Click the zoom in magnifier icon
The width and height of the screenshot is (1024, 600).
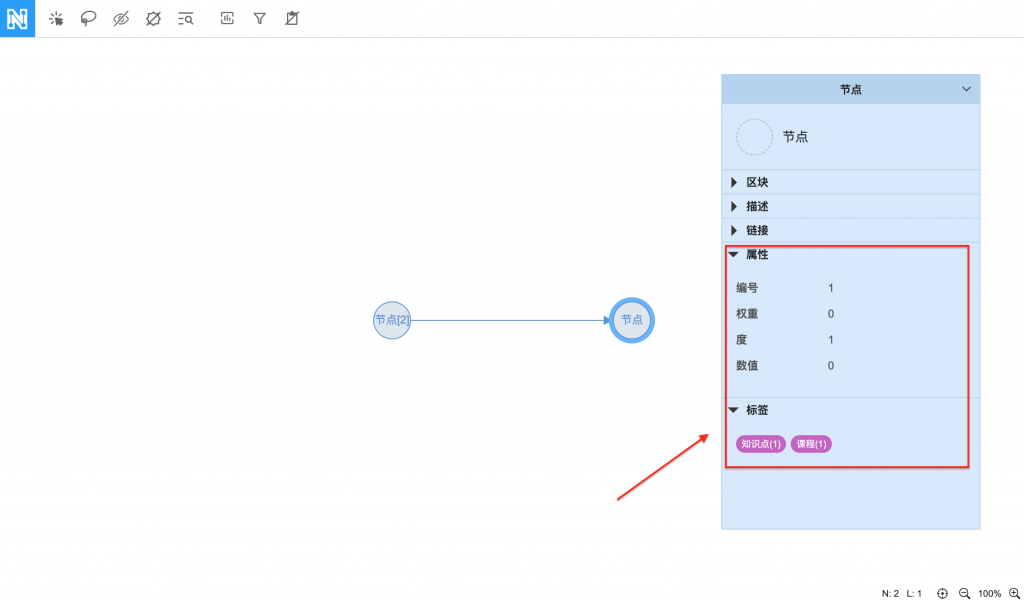point(1013,593)
